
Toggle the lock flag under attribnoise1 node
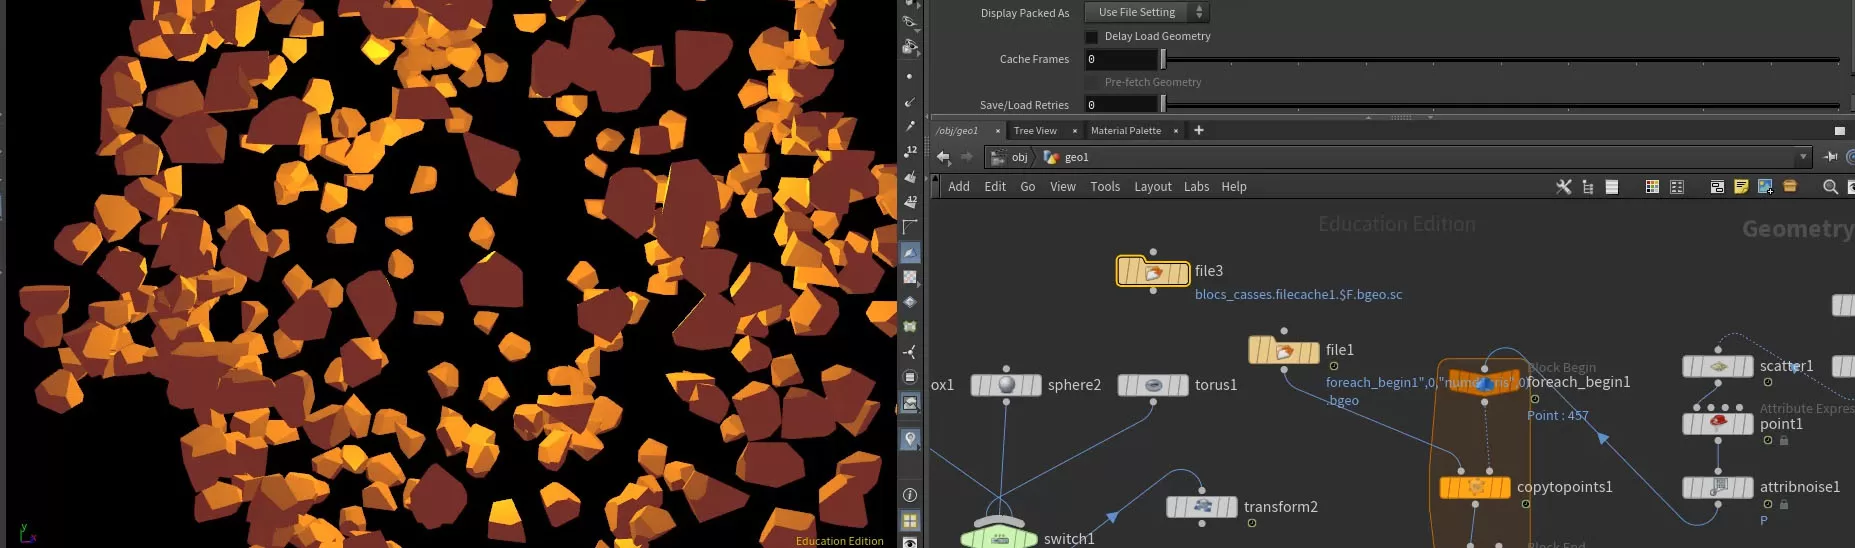1784,504
